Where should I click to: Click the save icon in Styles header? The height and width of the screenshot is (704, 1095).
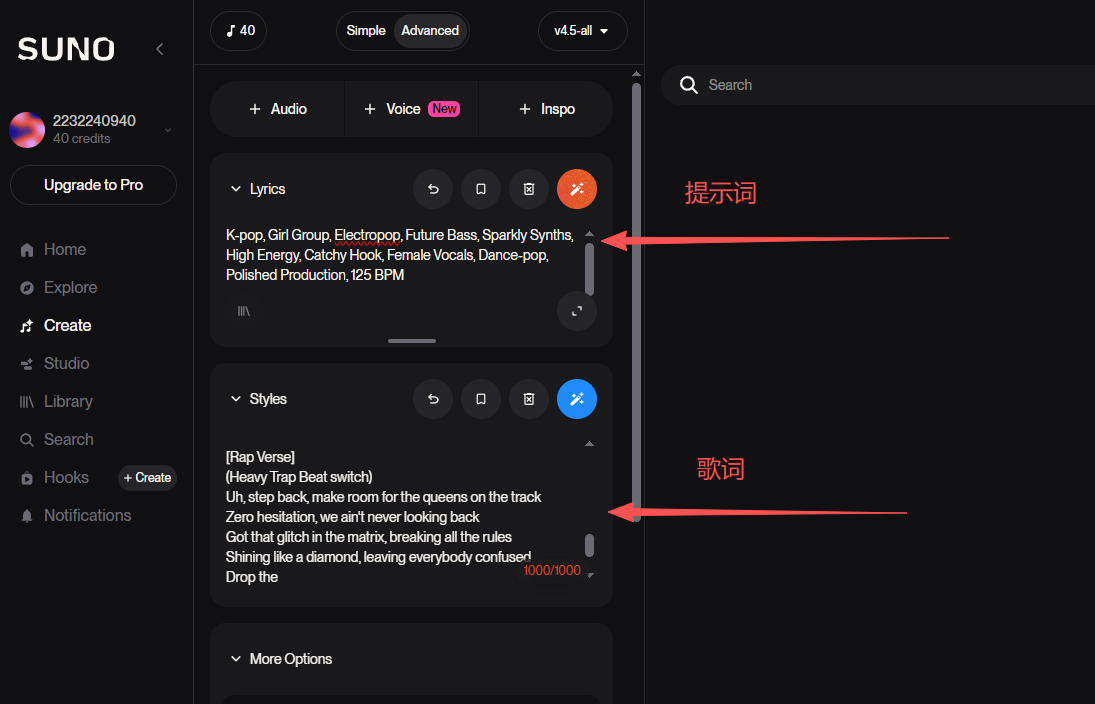(x=481, y=399)
